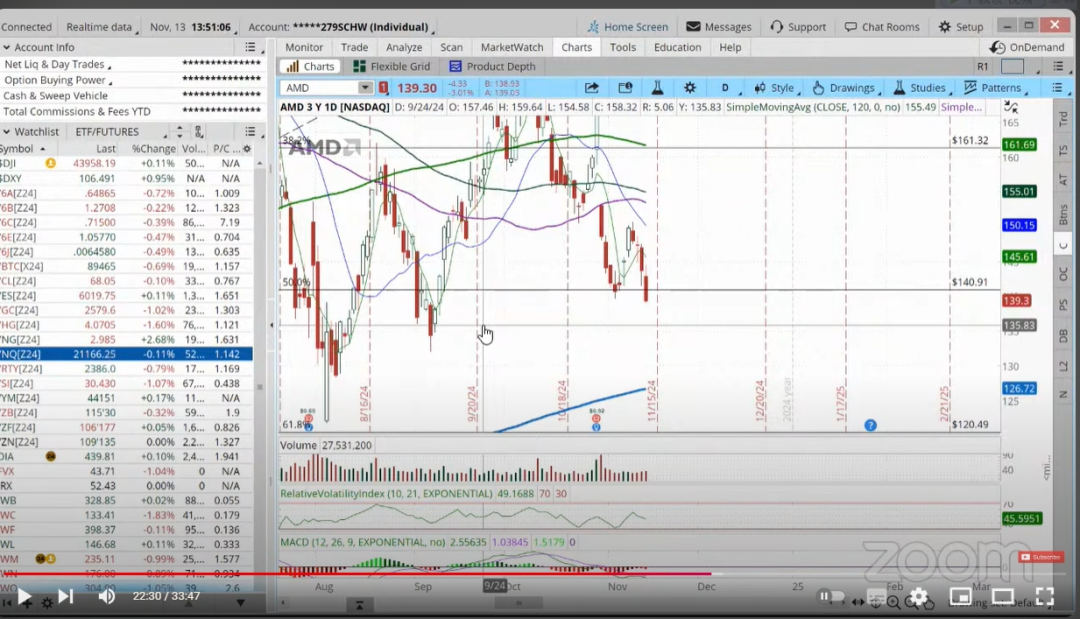Open the chart toolbar hamburger menu icon
This screenshot has height=619, width=1080.
(1057, 87)
